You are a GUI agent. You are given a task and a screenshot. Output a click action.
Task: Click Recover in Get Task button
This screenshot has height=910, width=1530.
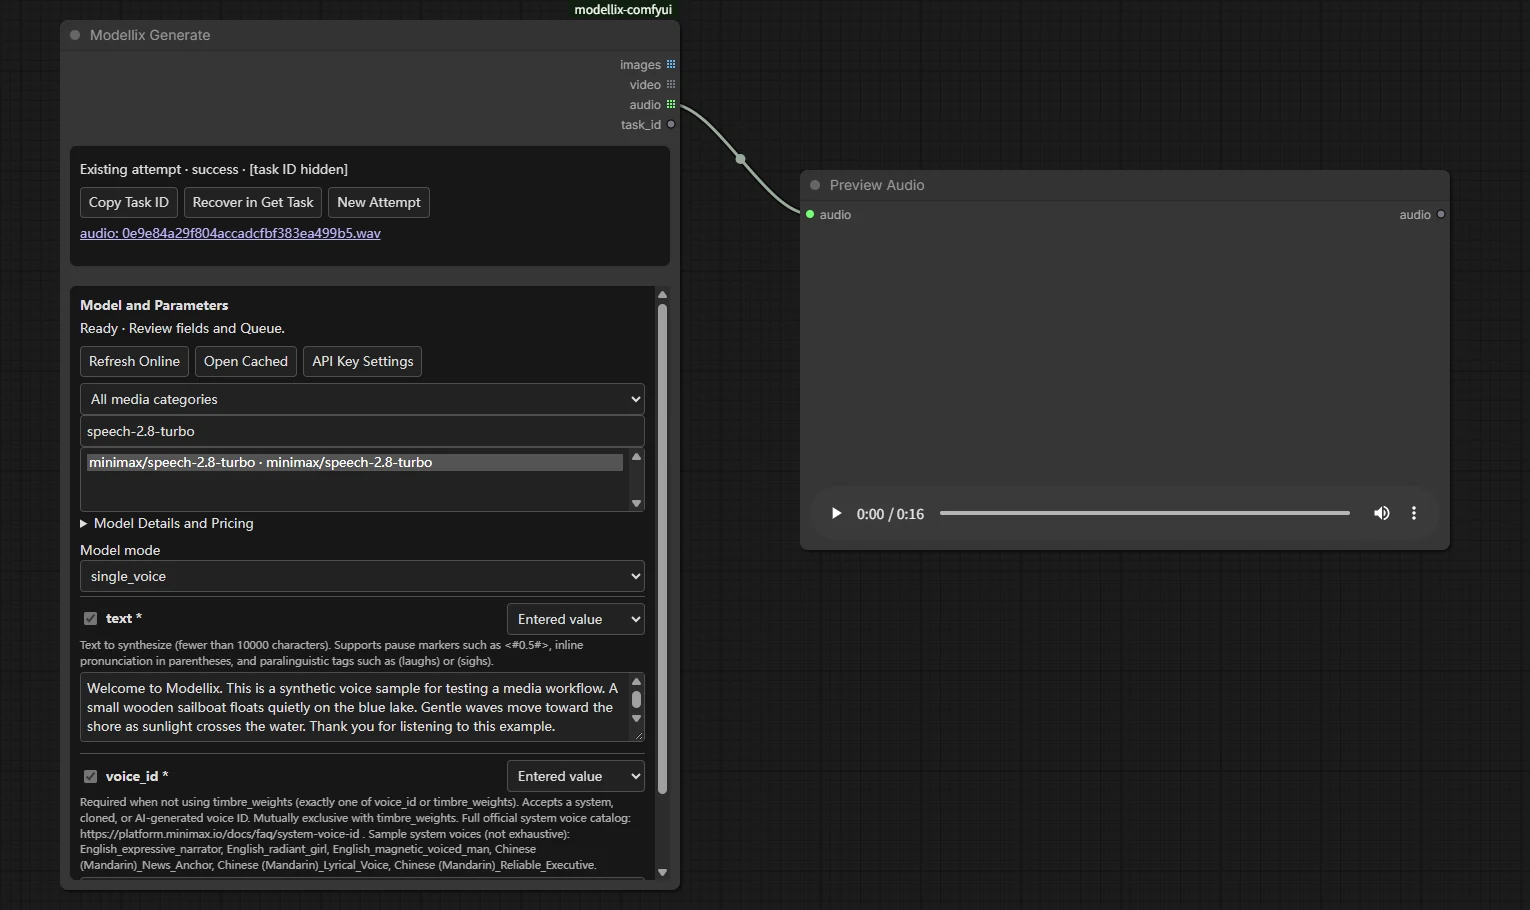[253, 202]
